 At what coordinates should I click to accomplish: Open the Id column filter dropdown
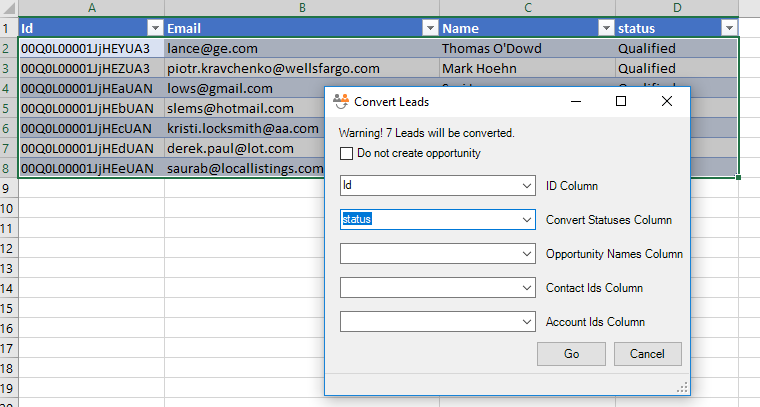pos(155,28)
